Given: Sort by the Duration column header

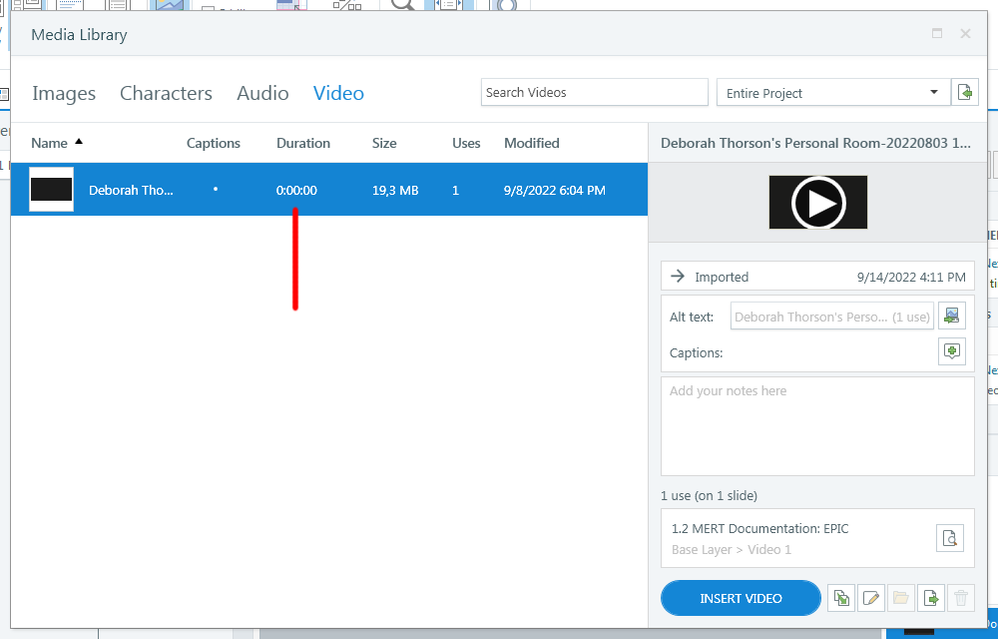Looking at the screenshot, I should point(303,143).
